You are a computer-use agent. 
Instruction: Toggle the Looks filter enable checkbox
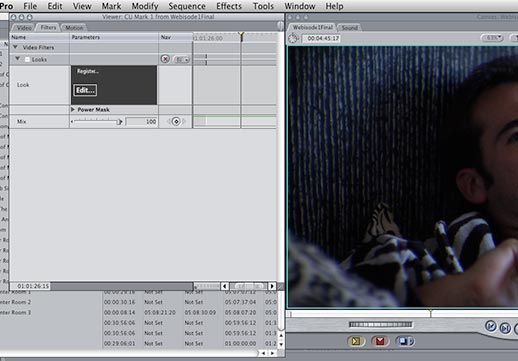[x=27, y=59]
